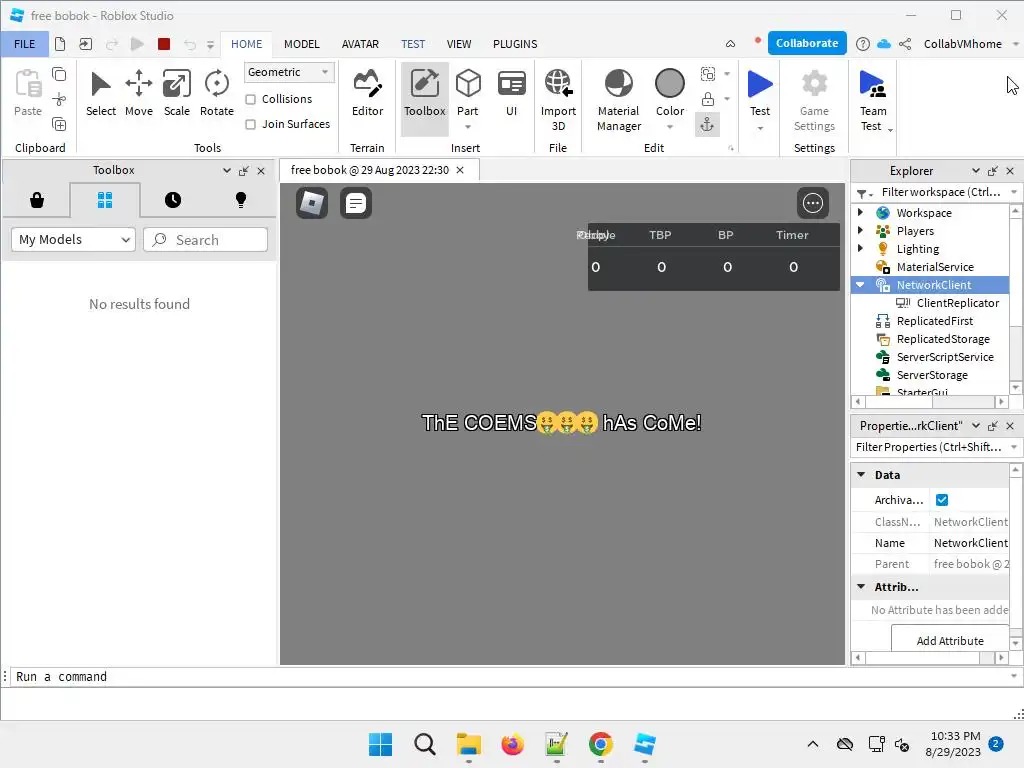Image resolution: width=1024 pixels, height=768 pixels.
Task: Switch to the MODEL ribbon tab
Action: pyautogui.click(x=302, y=44)
